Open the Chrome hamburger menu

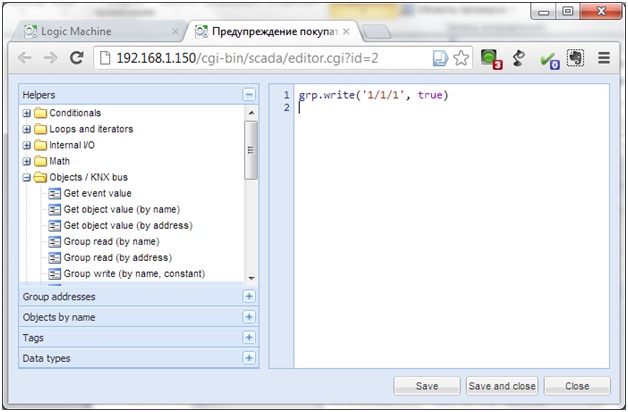pyautogui.click(x=604, y=58)
